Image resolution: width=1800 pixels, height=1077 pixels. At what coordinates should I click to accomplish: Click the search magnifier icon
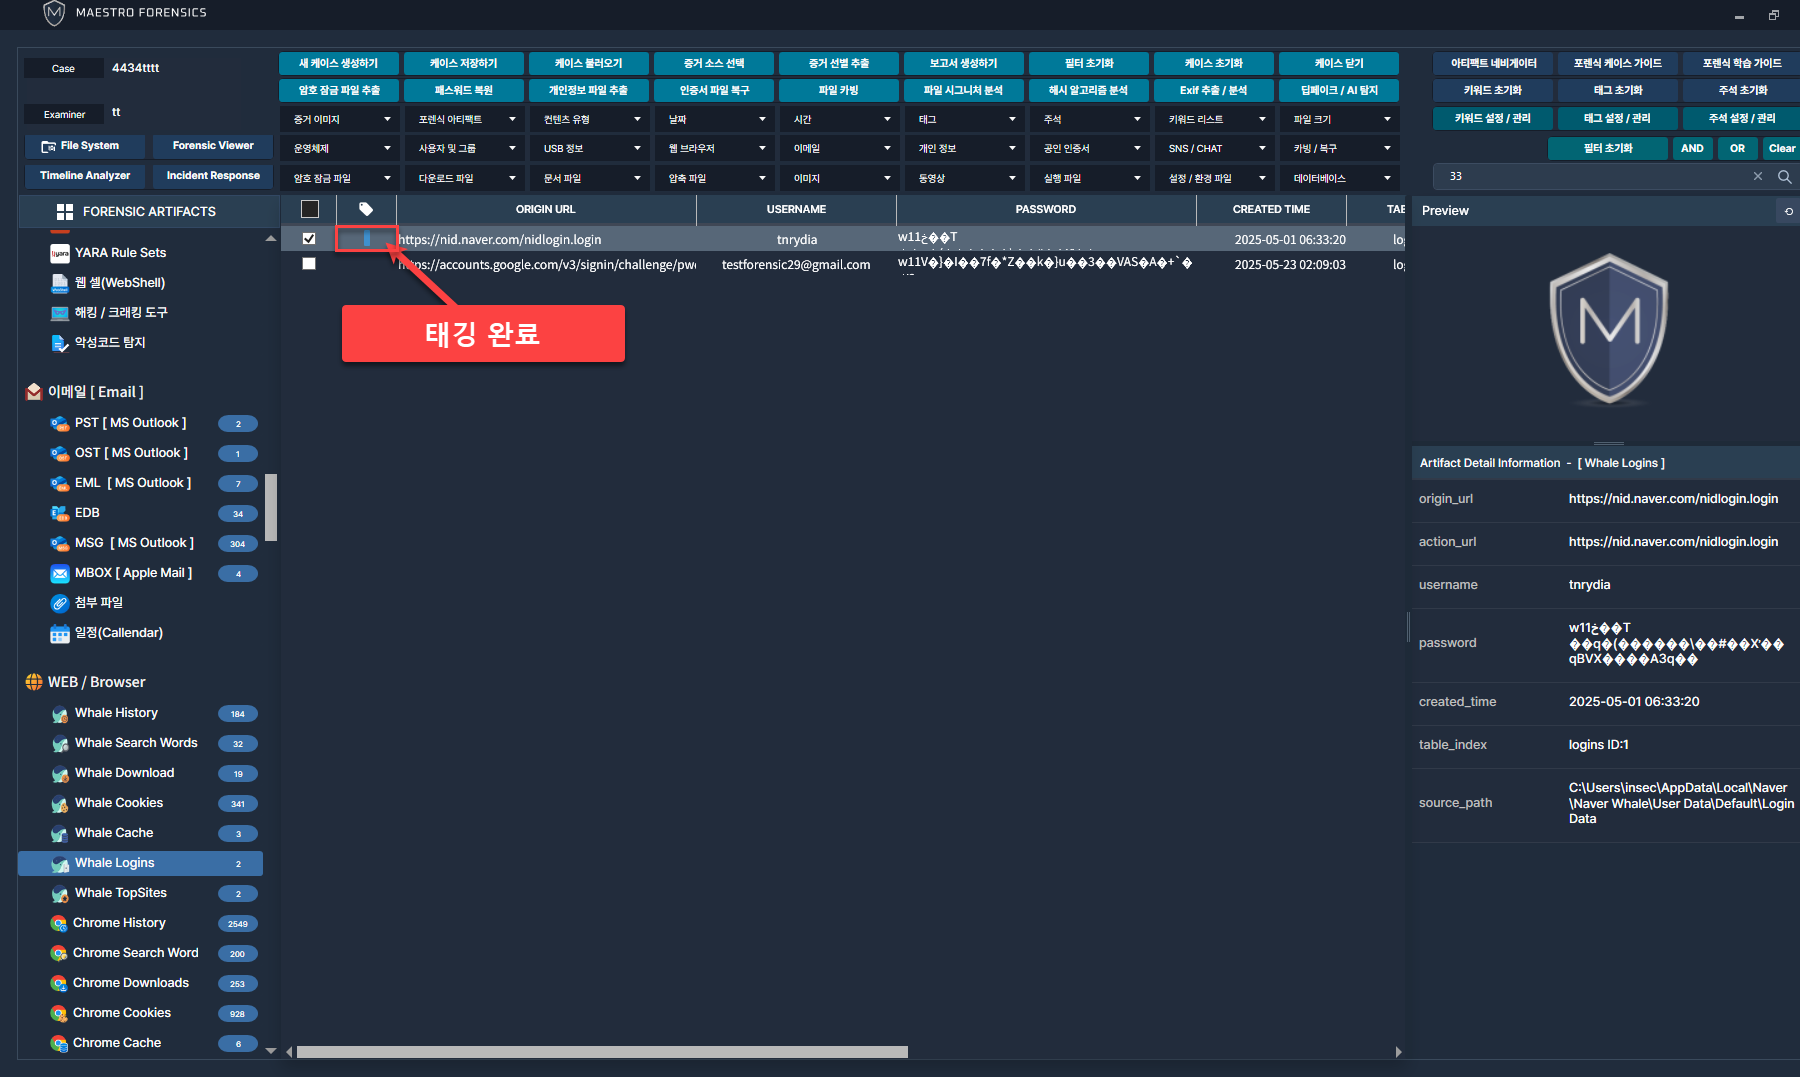pos(1784,177)
